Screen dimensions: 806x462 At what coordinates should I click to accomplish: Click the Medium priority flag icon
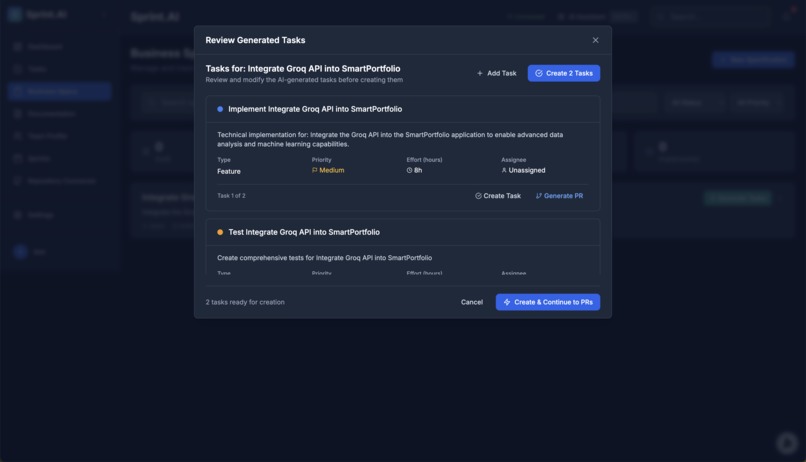tap(315, 170)
